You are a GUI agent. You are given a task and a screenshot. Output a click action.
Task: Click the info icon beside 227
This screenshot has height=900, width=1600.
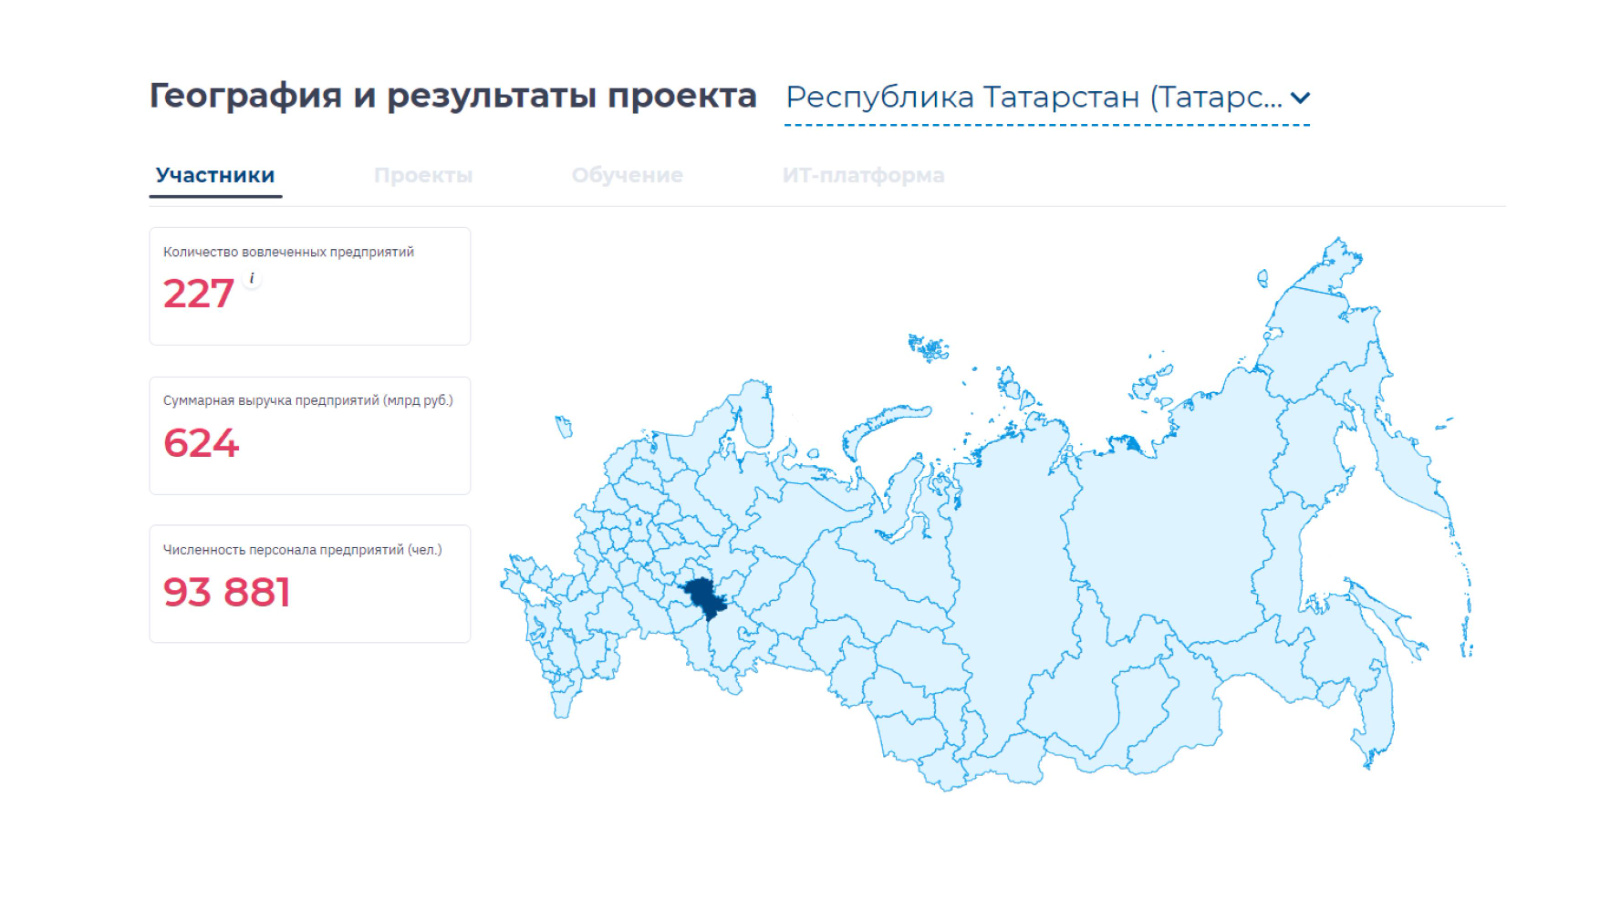click(252, 279)
